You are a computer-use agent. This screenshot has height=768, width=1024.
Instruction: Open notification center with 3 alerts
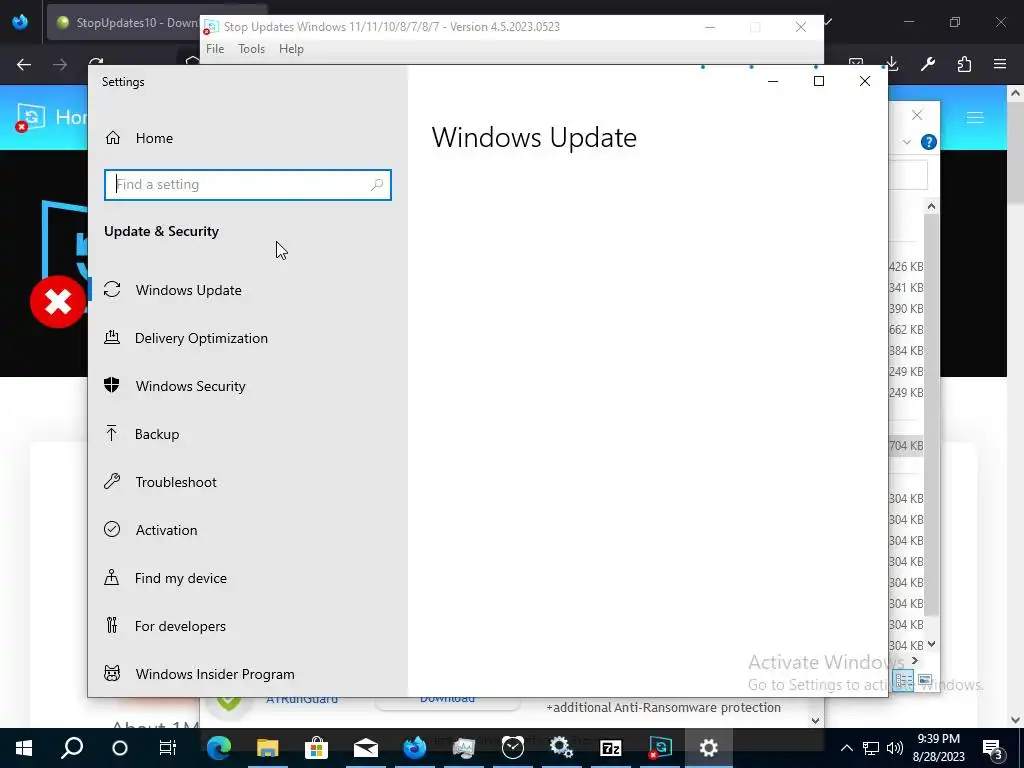tap(993, 749)
